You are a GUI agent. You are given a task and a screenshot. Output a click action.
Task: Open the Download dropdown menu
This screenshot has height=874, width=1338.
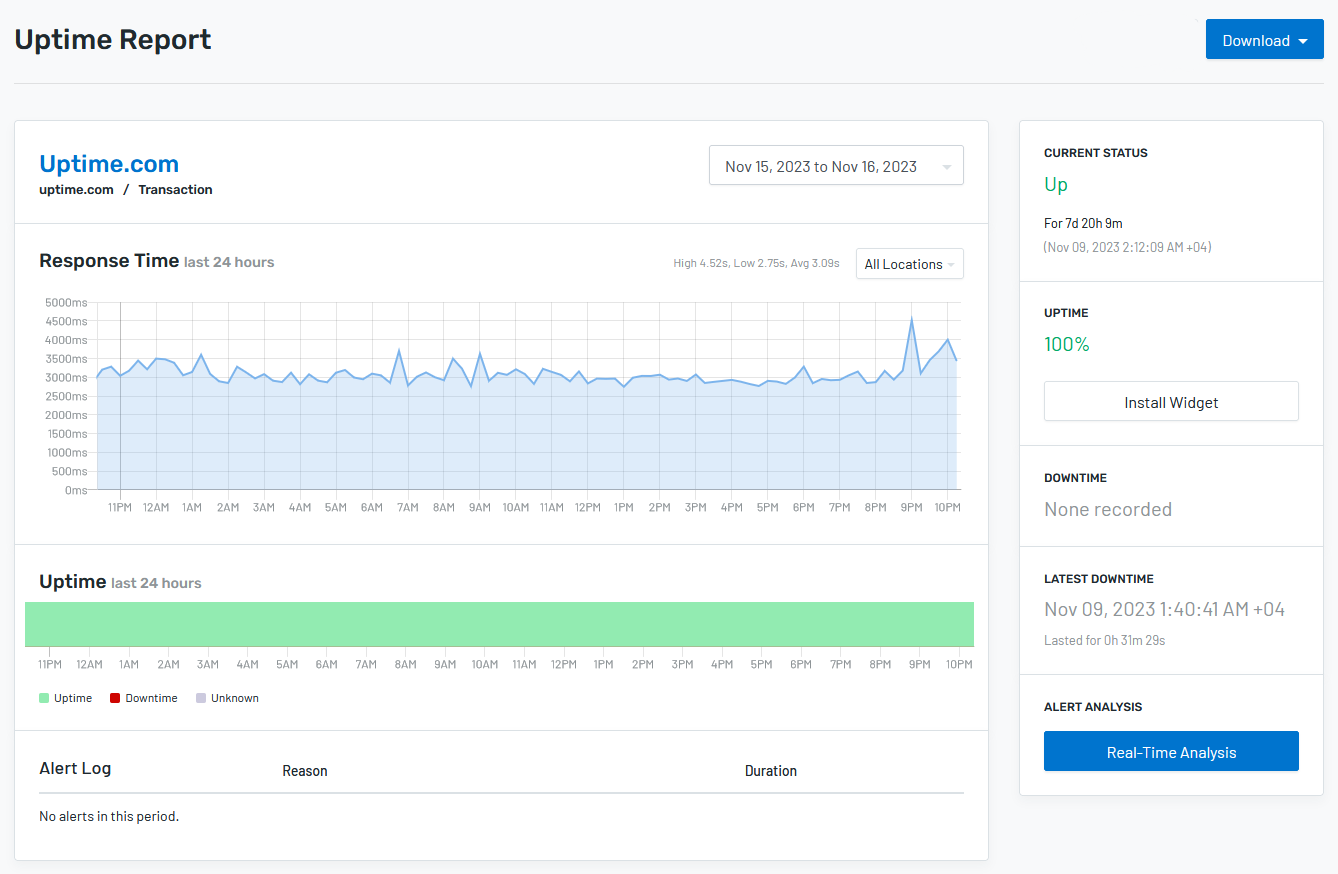click(x=1263, y=39)
